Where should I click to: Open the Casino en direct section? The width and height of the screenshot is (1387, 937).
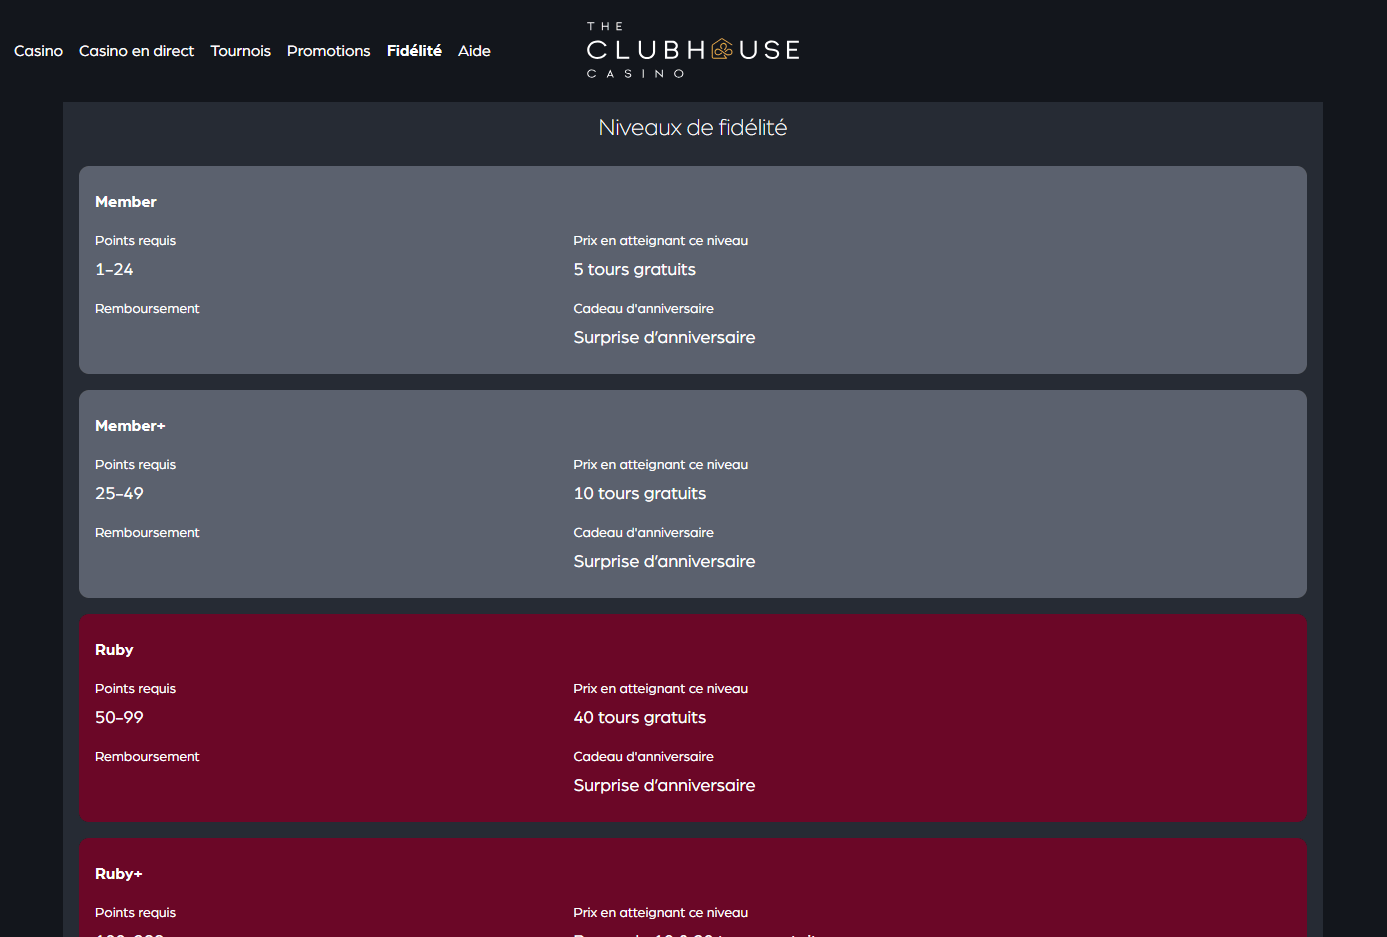pyautogui.click(x=136, y=51)
